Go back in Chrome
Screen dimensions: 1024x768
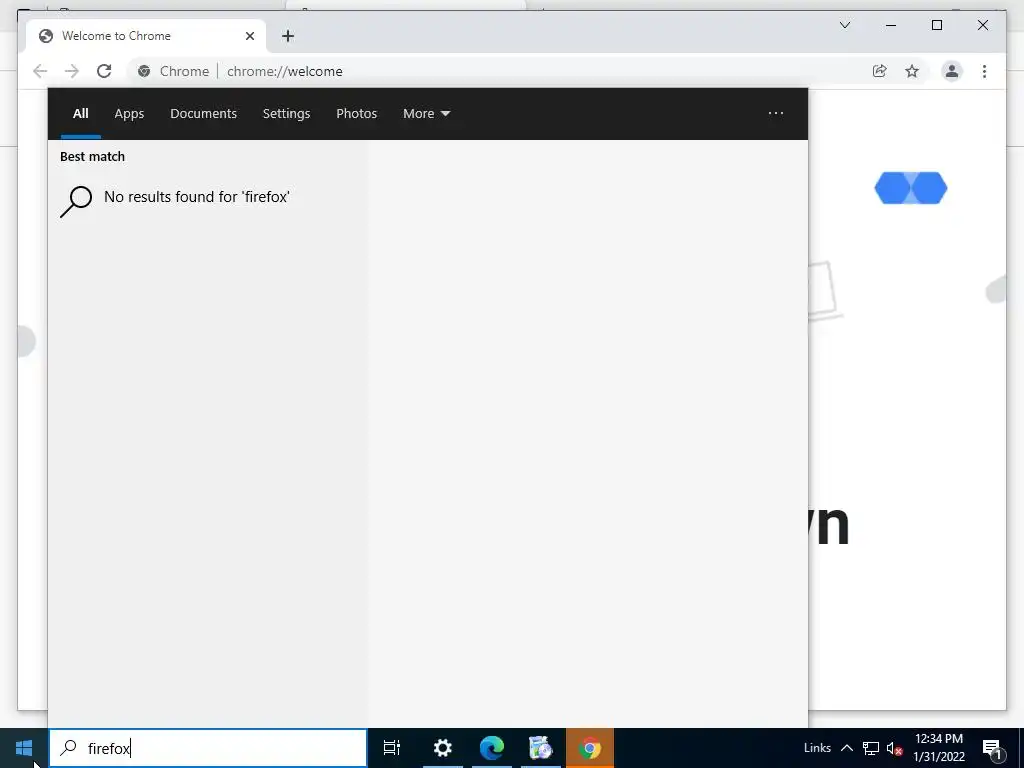pos(40,71)
